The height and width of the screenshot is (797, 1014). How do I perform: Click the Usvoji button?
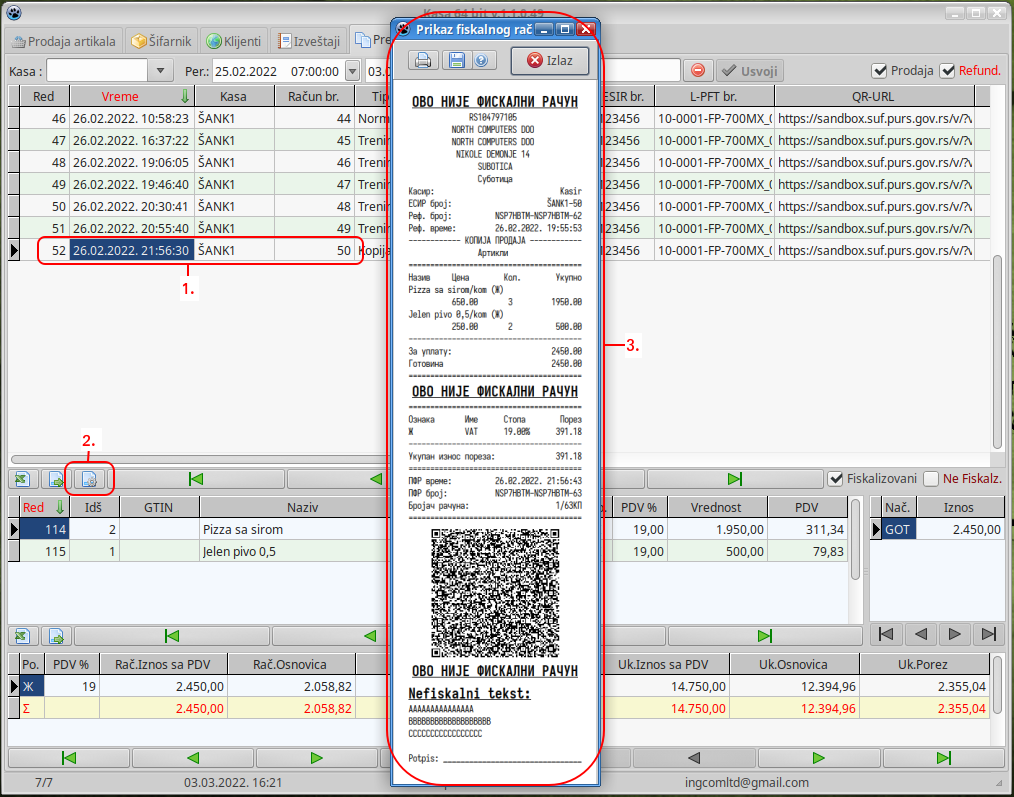[749, 71]
